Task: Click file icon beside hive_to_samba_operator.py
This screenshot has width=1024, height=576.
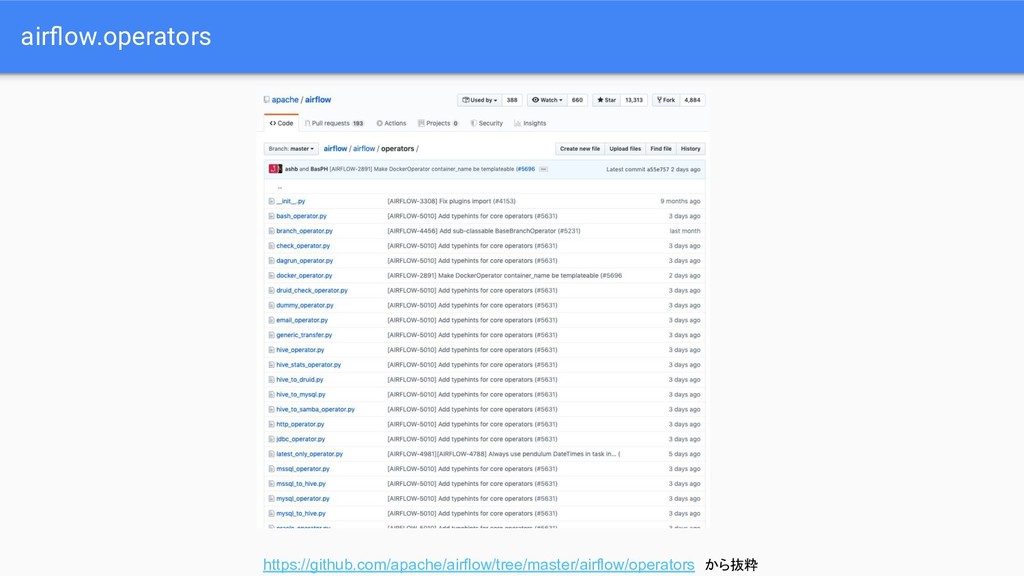Action: coord(271,409)
